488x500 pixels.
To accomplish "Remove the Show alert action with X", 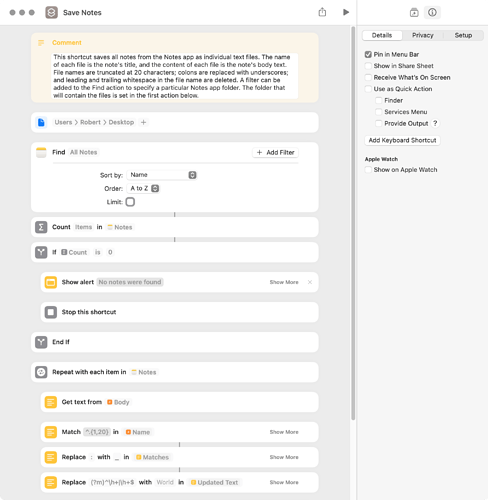I will click(x=310, y=282).
